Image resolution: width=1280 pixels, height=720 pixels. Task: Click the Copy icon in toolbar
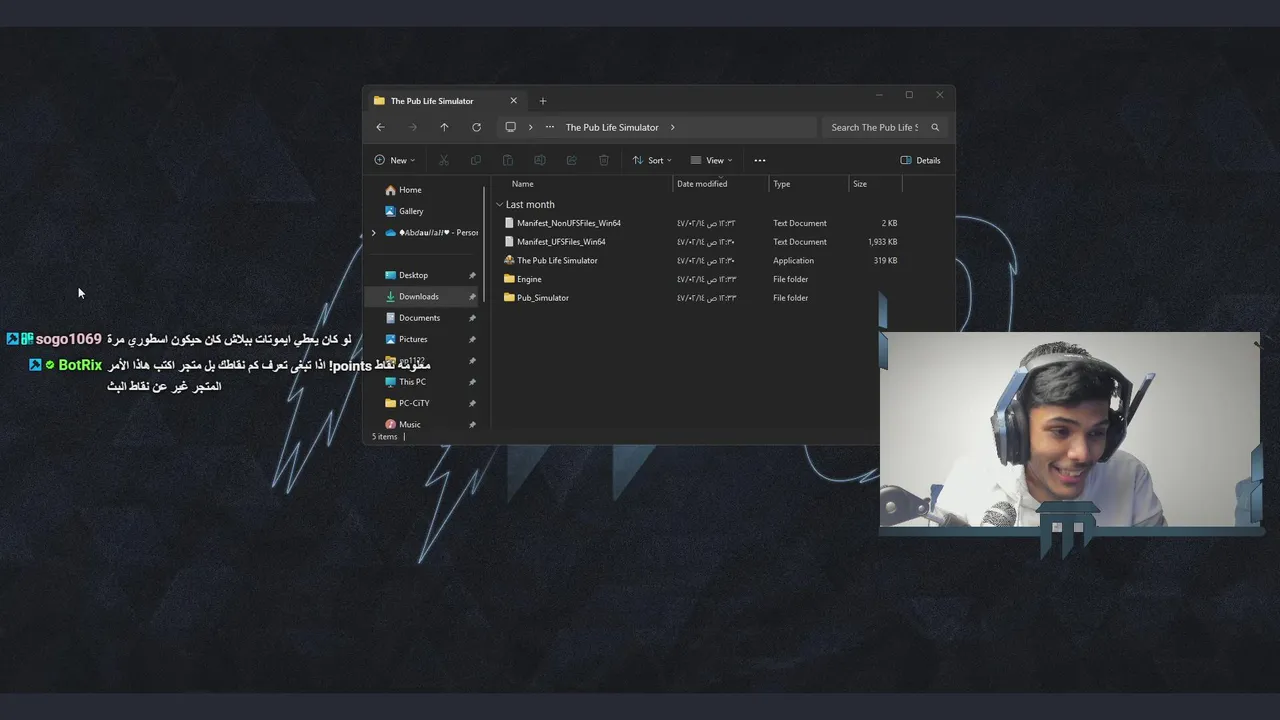point(476,160)
